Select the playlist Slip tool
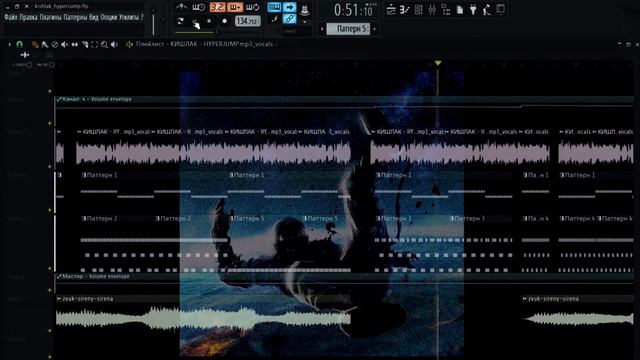 point(75,44)
